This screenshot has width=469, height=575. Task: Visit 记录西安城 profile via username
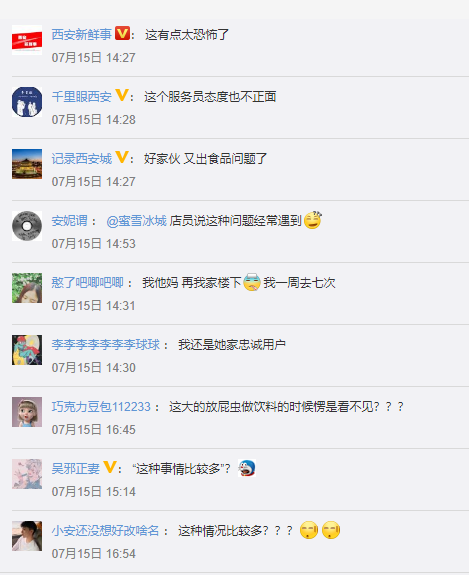pos(81,159)
